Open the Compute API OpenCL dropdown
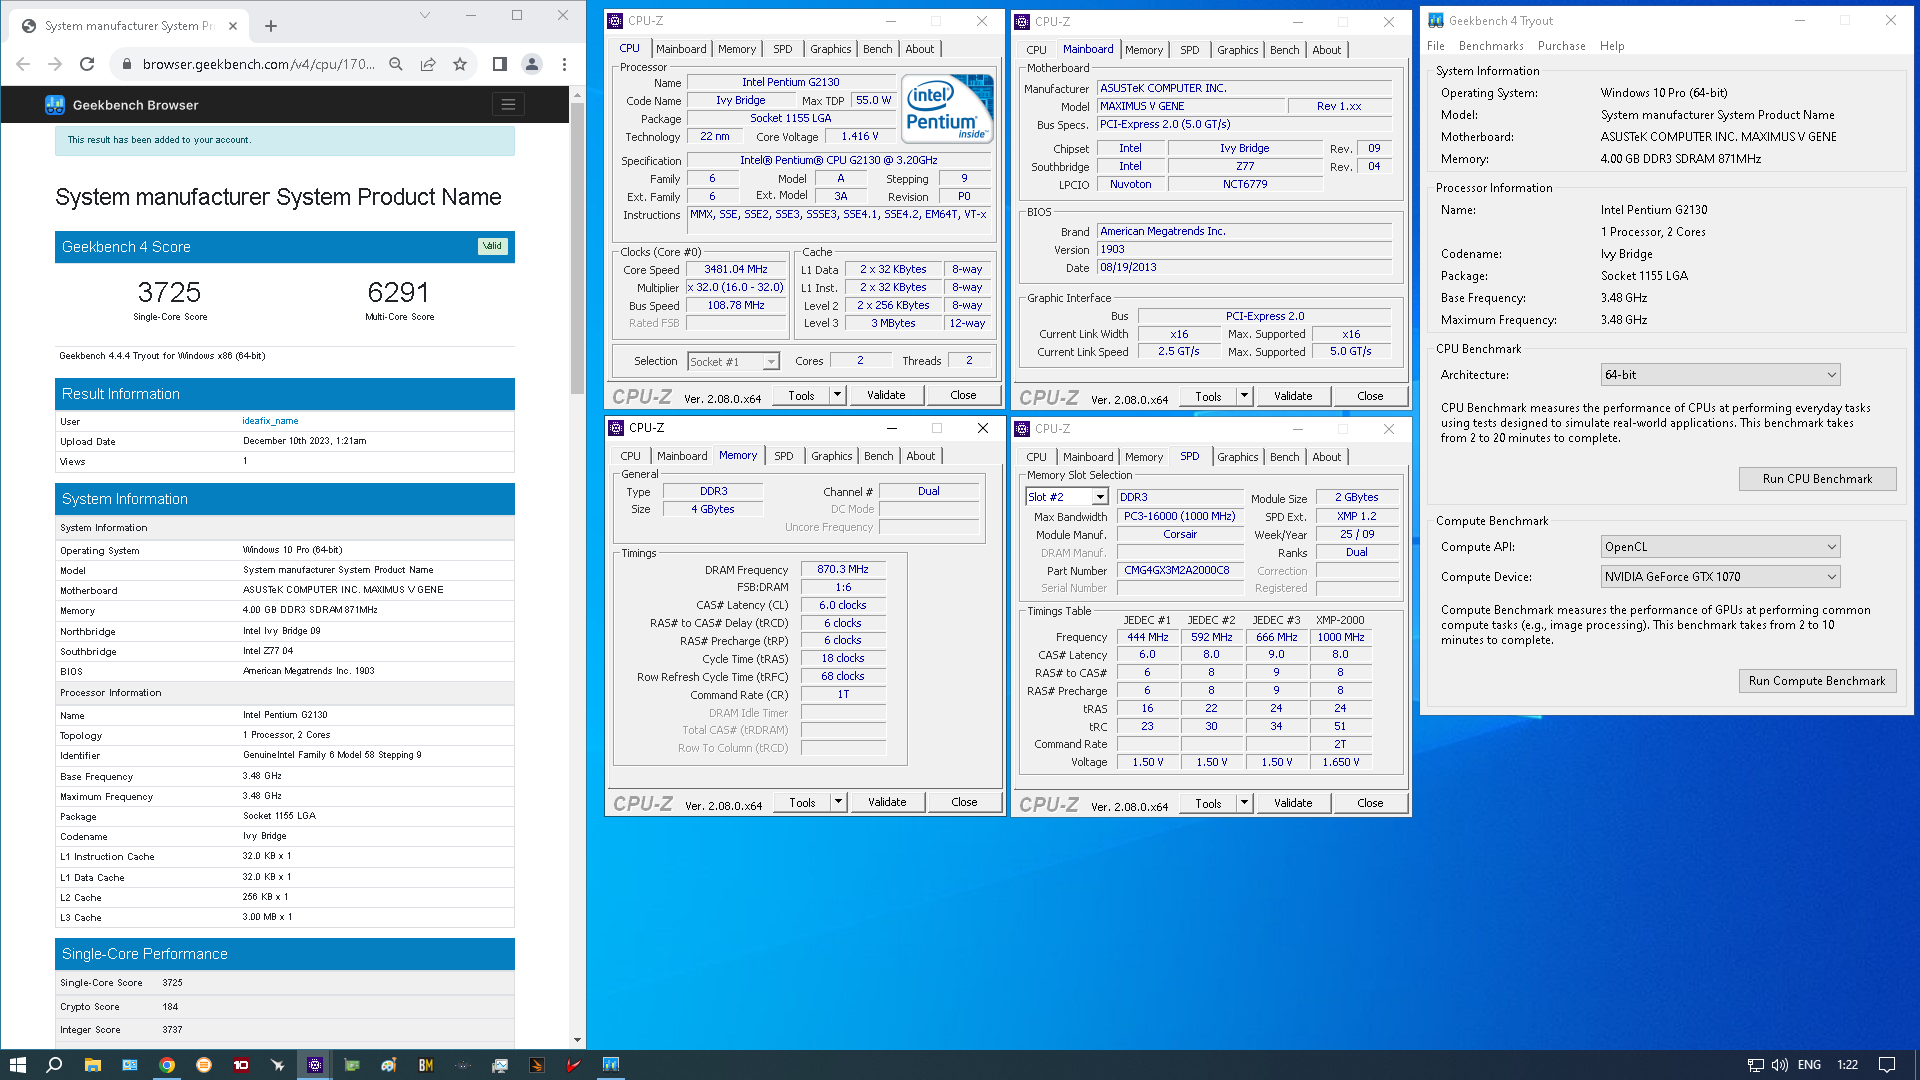This screenshot has height=1080, width=1920. 1720,547
